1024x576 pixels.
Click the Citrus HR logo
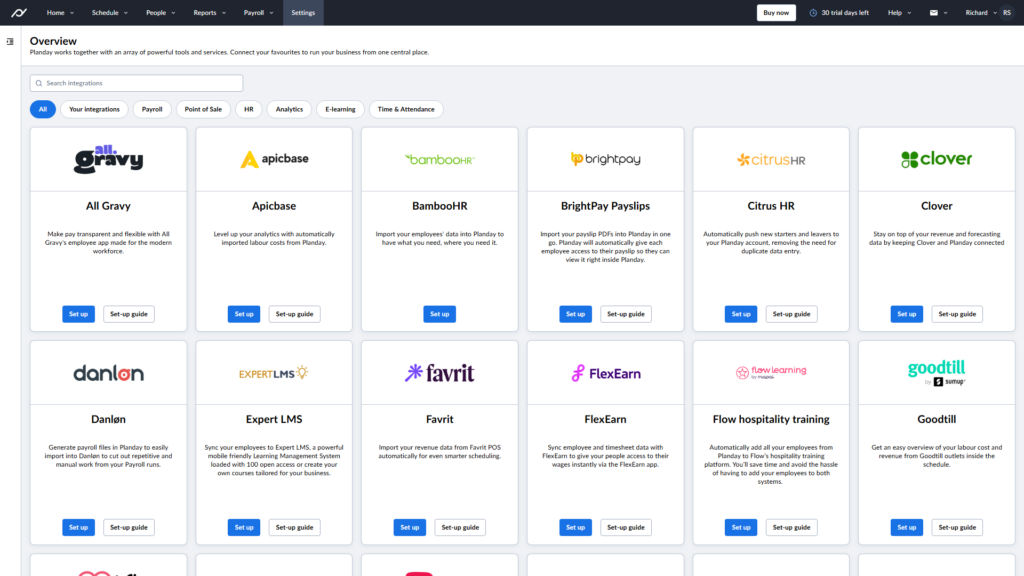pyautogui.click(x=771, y=159)
